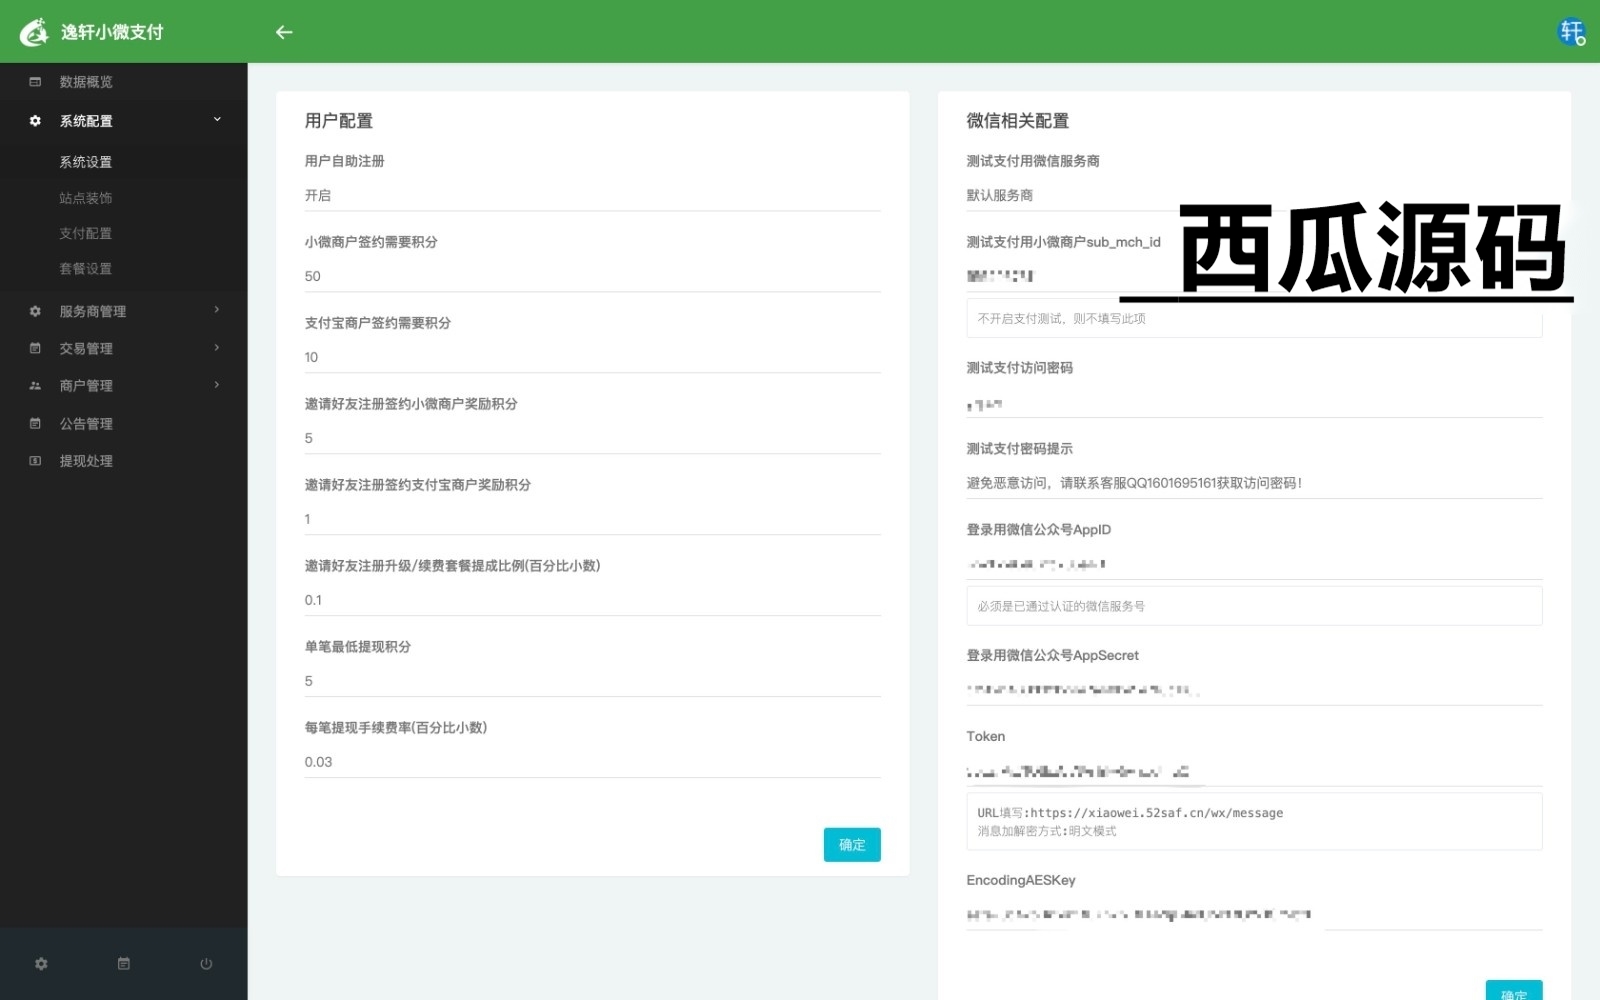Collapse the 系统配置 menu chevron
The height and width of the screenshot is (1000, 1600).
tap(217, 120)
